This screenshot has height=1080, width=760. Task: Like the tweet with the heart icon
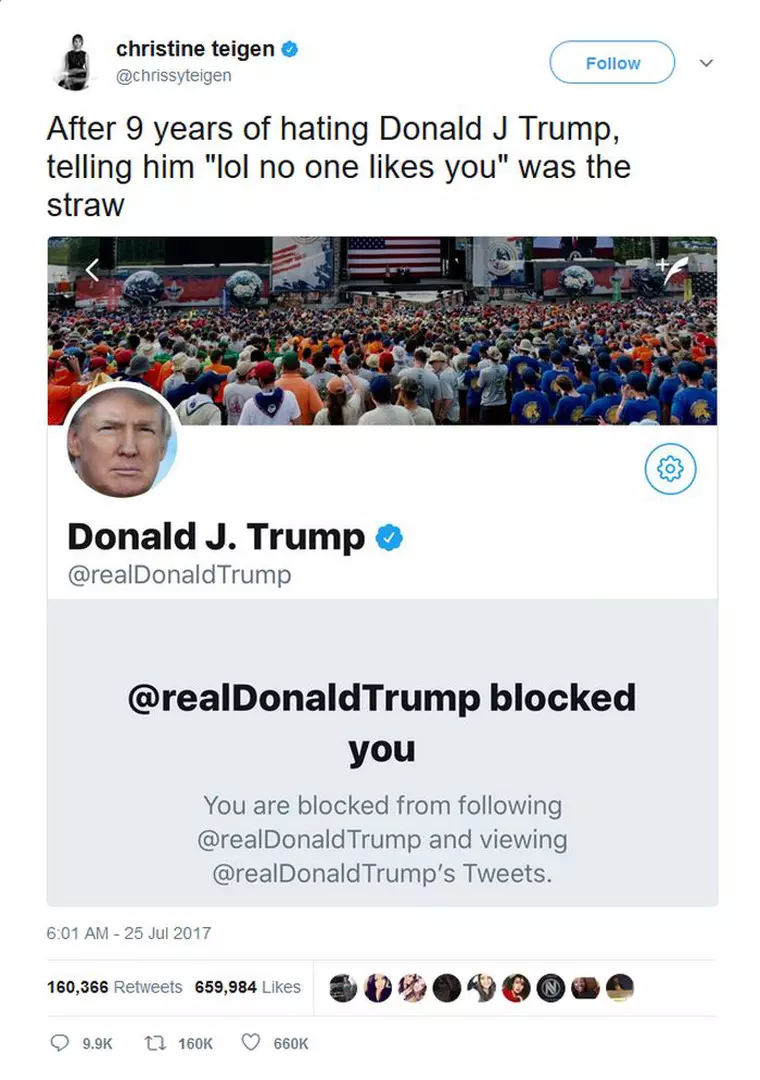point(251,1043)
